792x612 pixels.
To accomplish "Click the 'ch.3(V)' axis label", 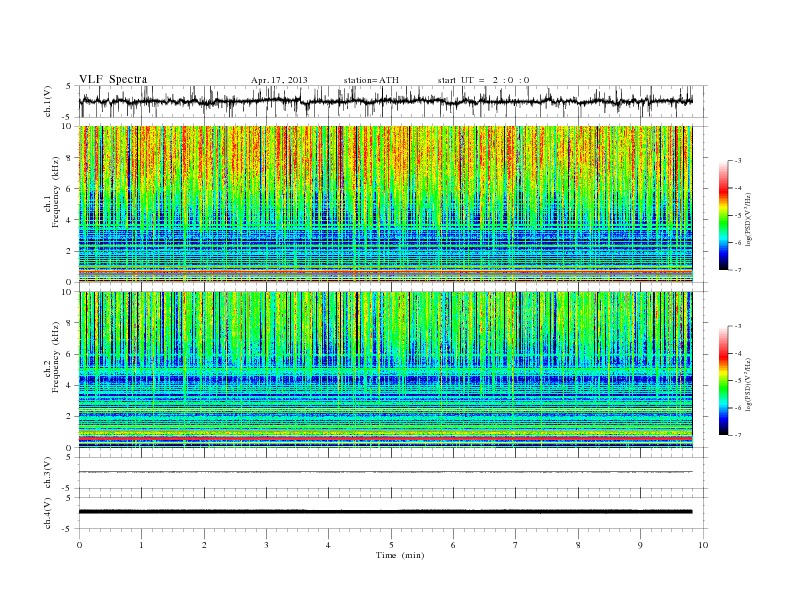I will click(x=48, y=473).
